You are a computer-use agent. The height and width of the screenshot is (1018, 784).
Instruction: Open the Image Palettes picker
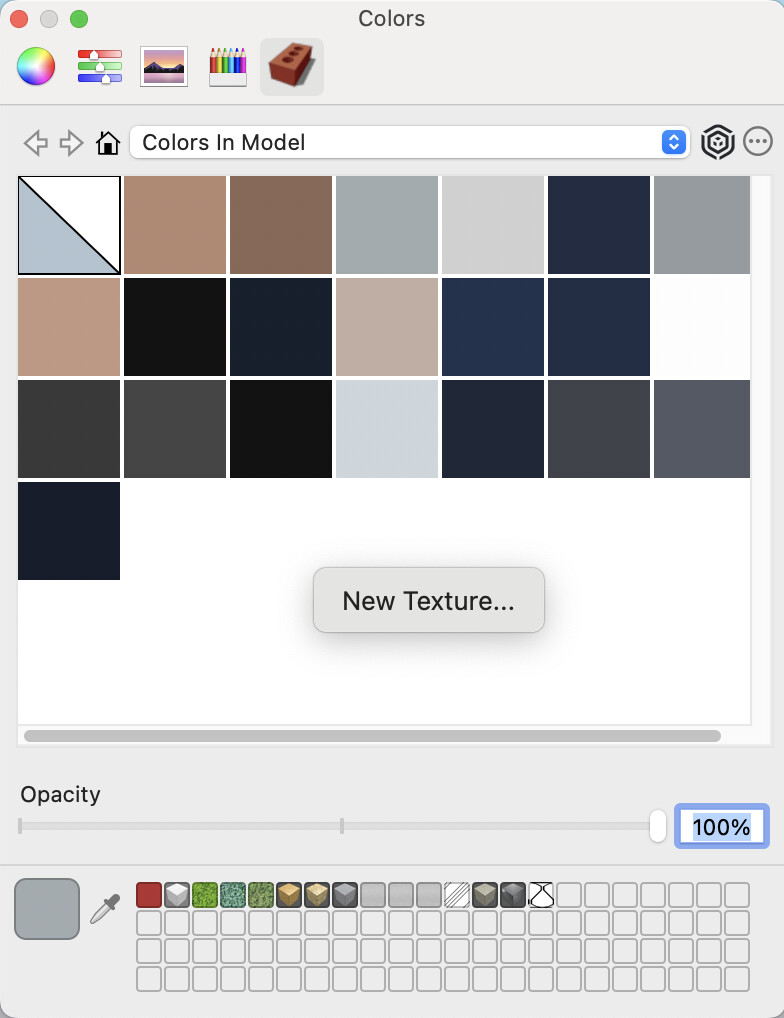tap(164, 67)
